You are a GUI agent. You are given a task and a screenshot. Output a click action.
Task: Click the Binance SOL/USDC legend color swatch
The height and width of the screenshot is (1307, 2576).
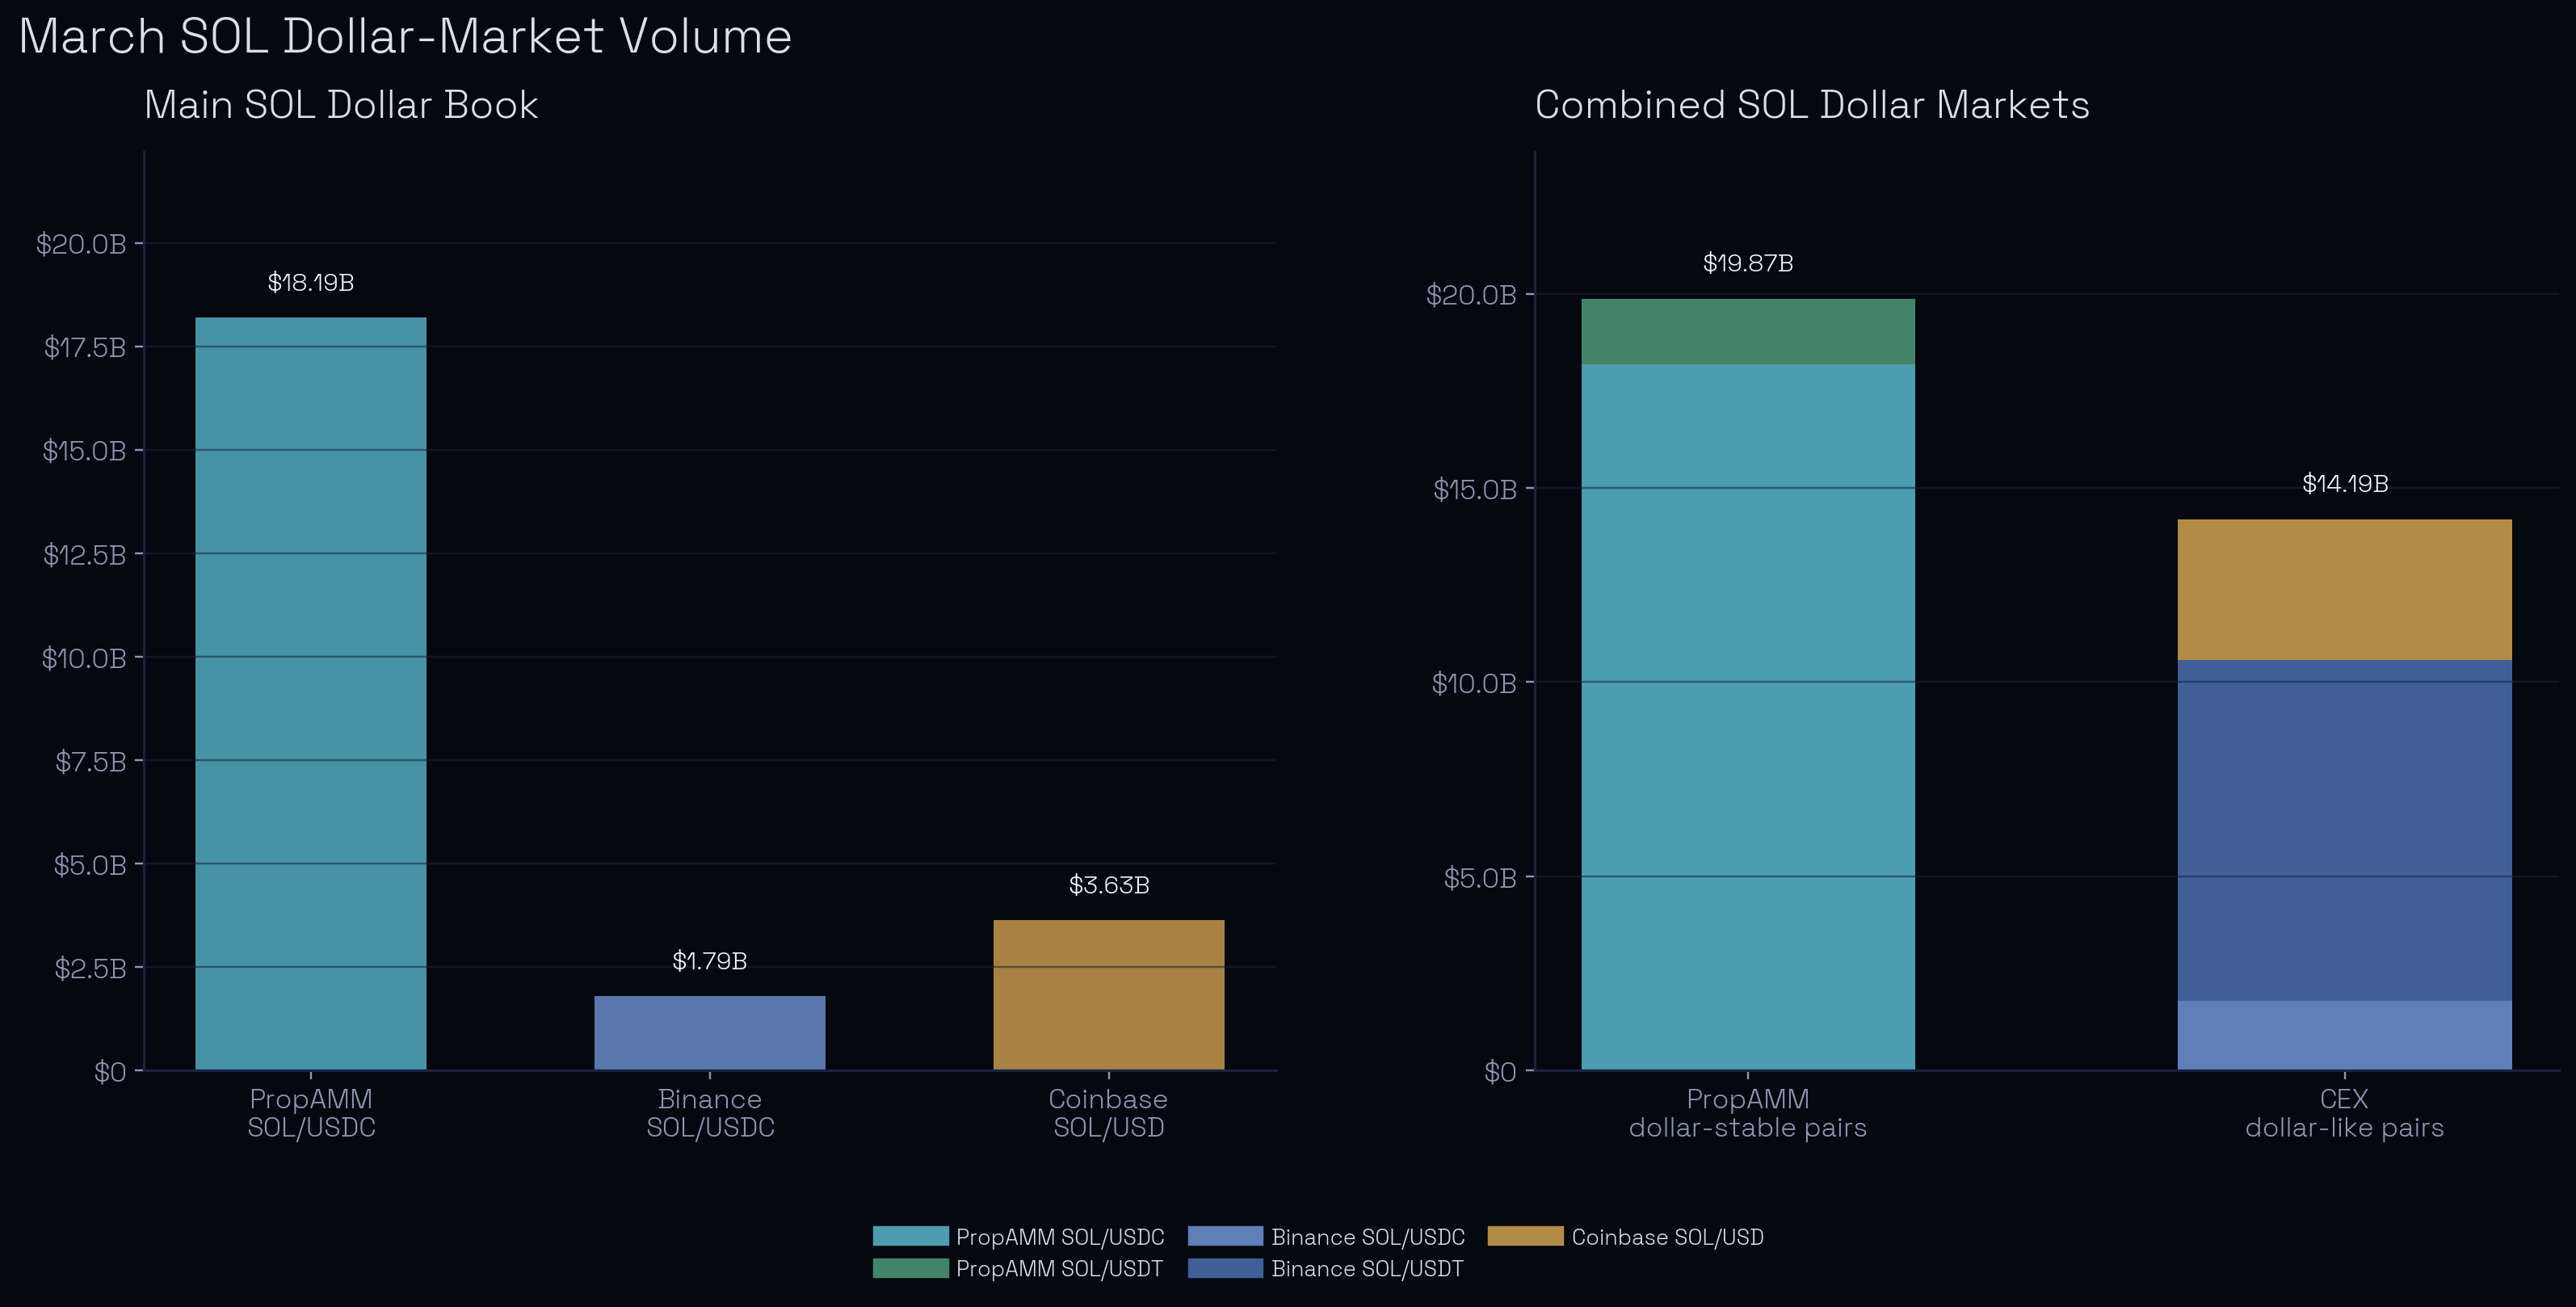coord(1225,1236)
